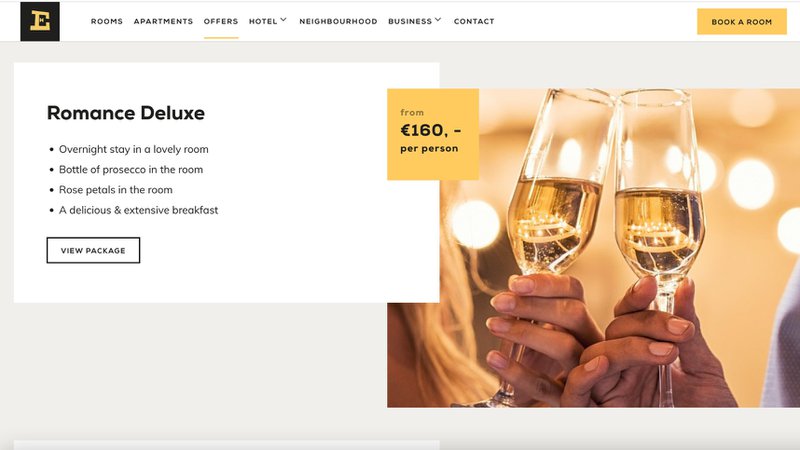Expand the Business dropdown chevron
Screen dimensions: 800x450
click(438, 20)
